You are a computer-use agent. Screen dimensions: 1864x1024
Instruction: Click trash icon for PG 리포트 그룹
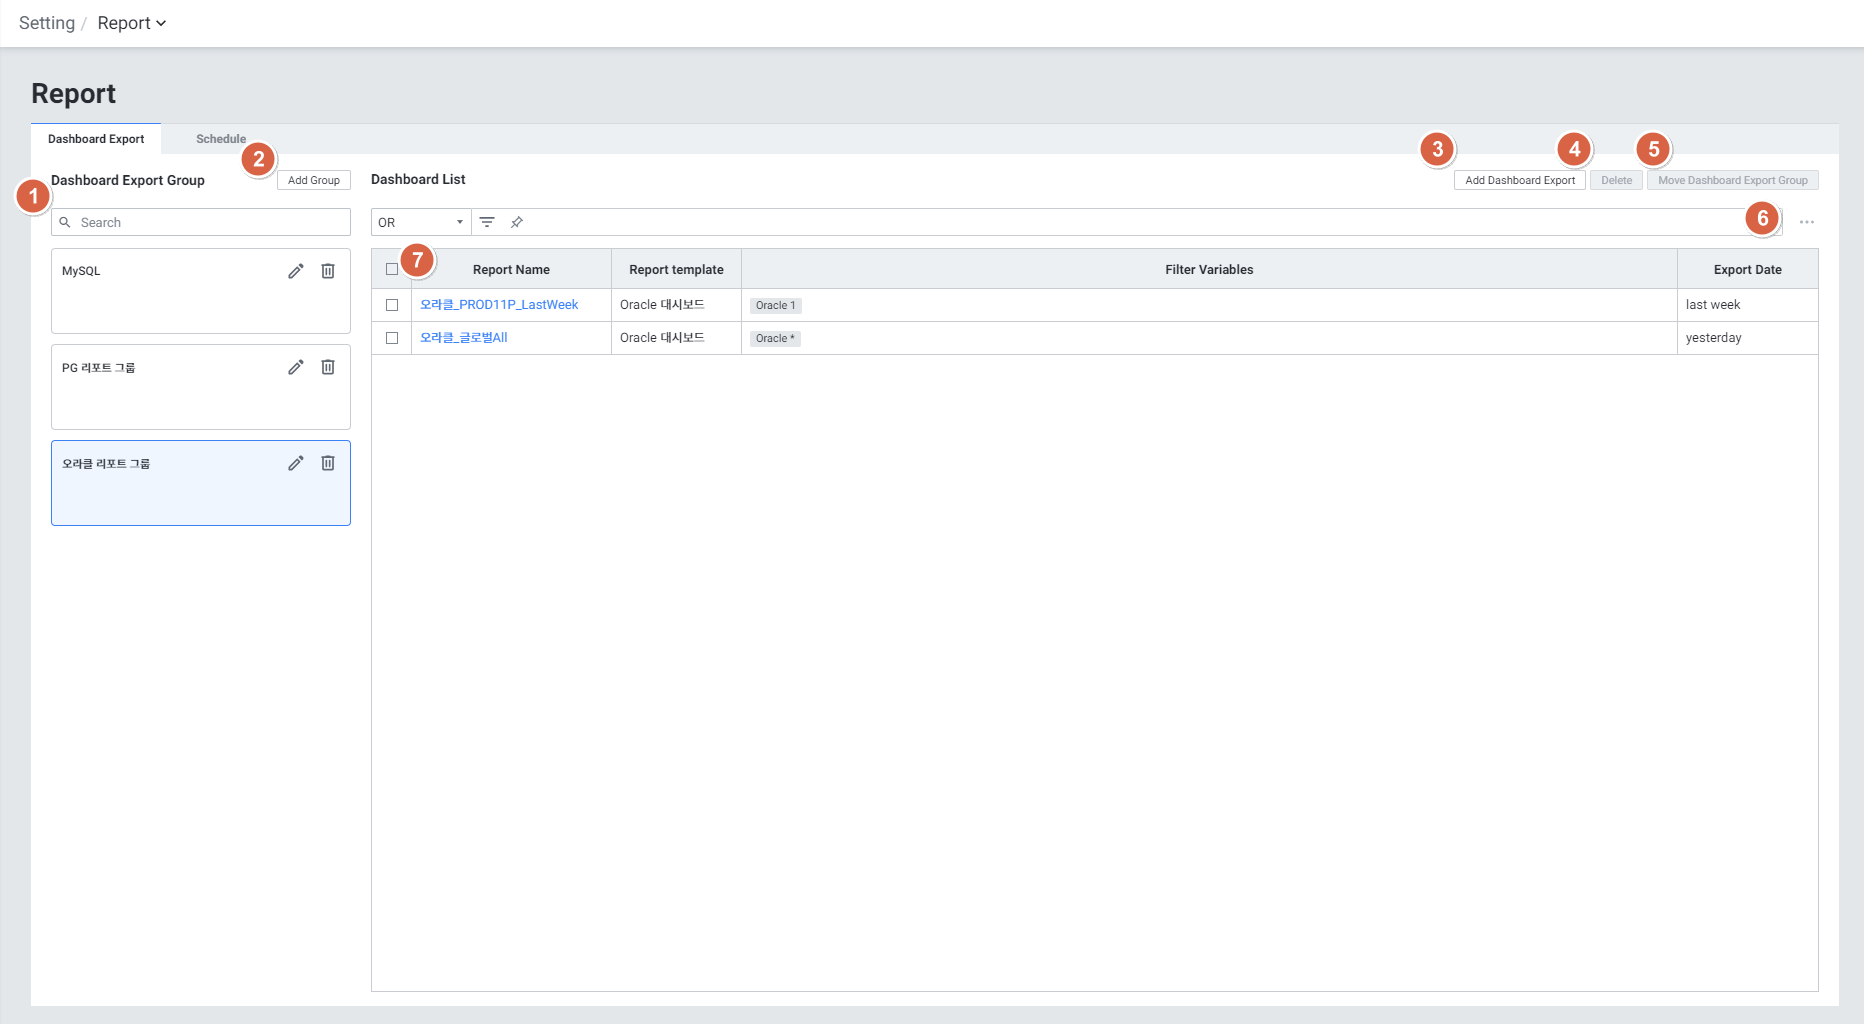328,367
